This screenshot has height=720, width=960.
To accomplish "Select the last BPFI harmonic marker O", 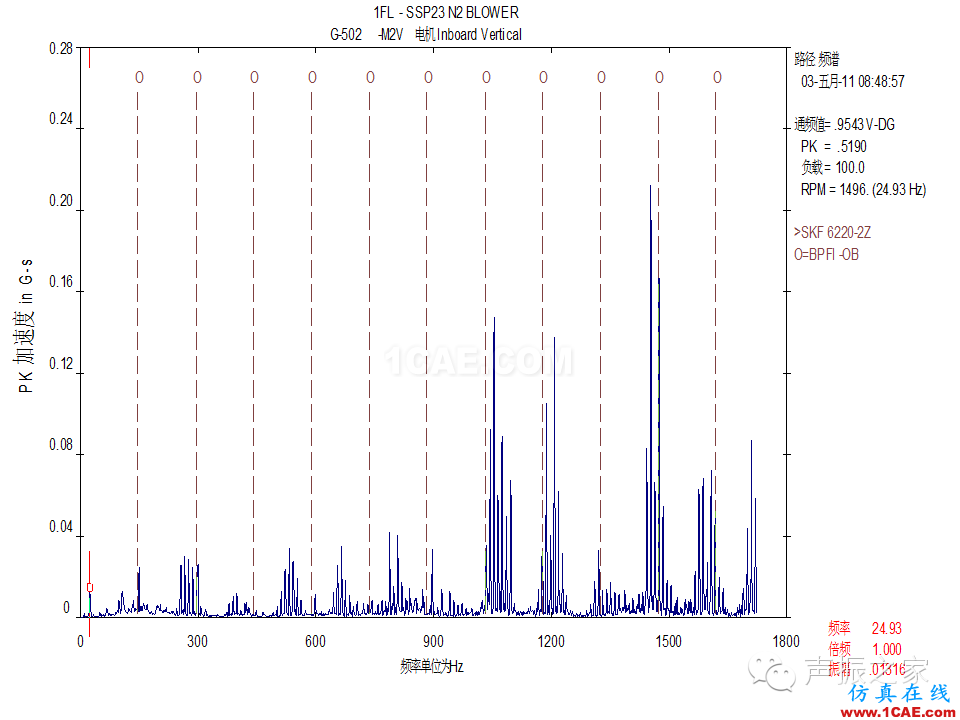I will (718, 78).
